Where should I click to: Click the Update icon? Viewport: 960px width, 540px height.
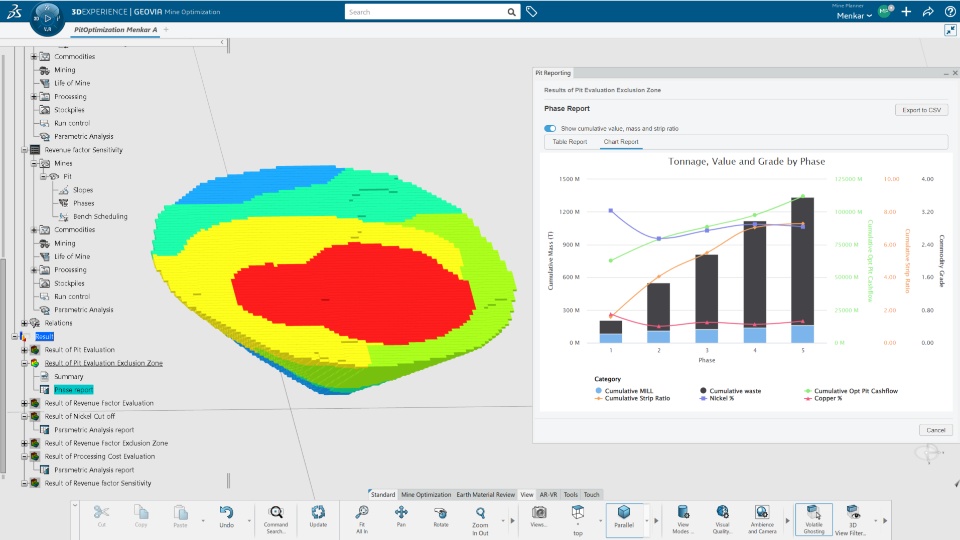point(318,512)
